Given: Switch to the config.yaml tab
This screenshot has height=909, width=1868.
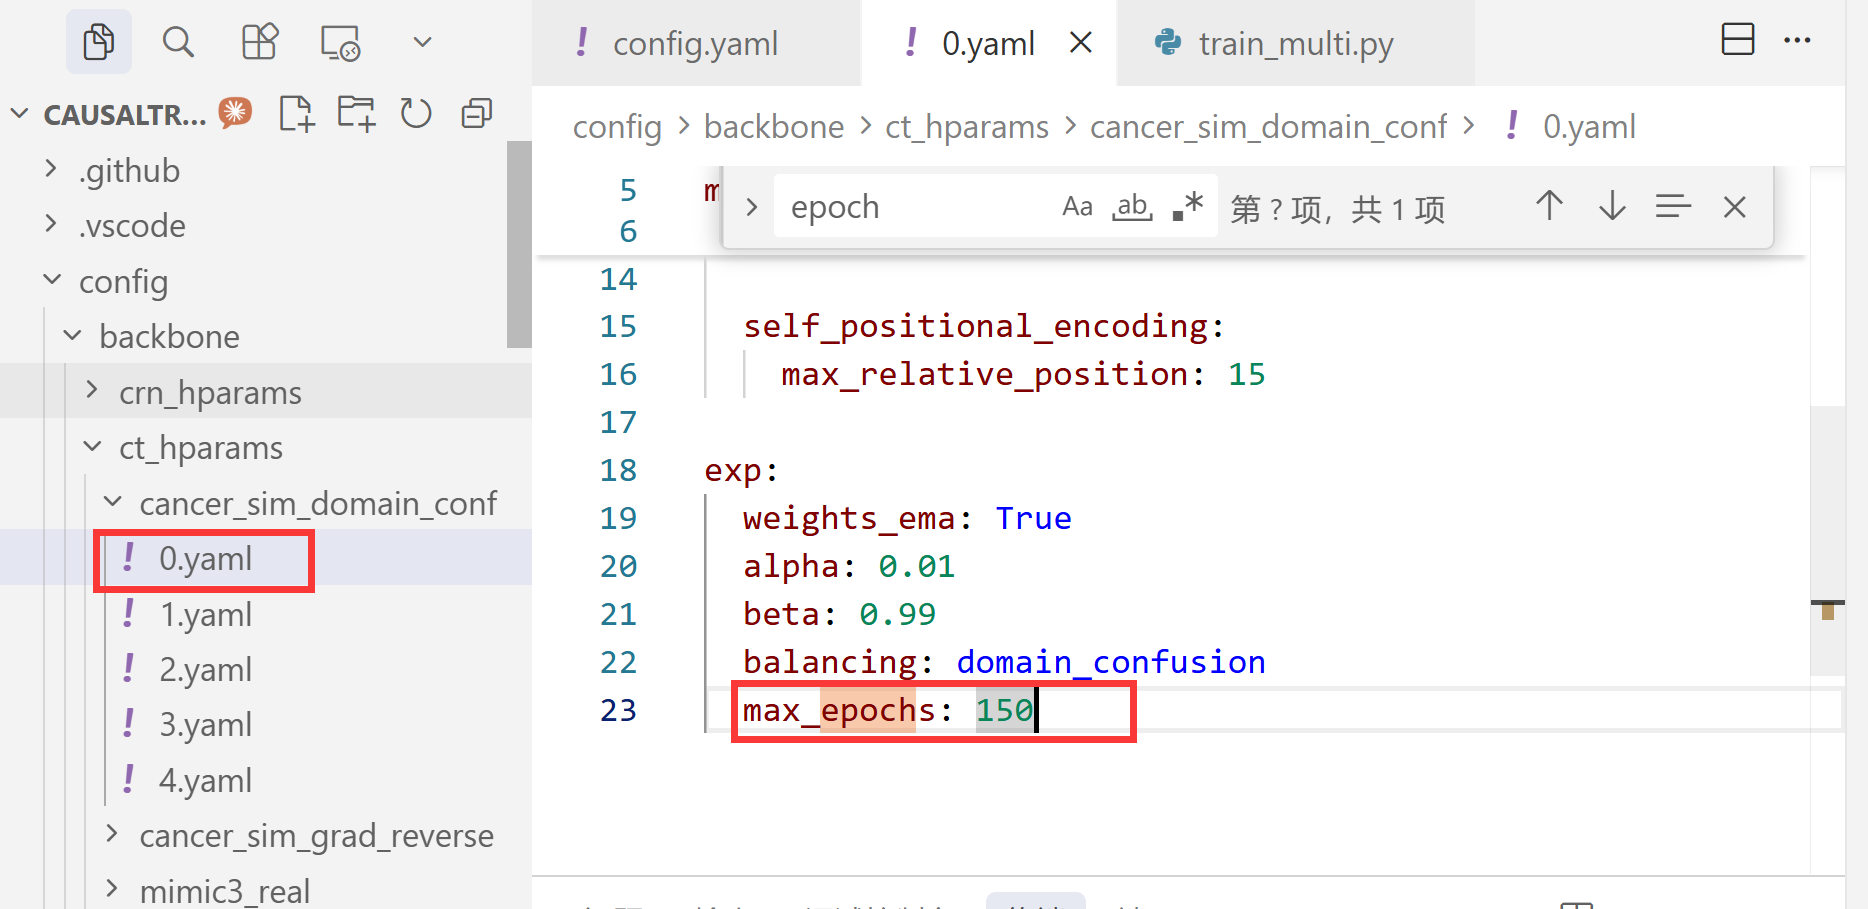Looking at the screenshot, I should (696, 43).
